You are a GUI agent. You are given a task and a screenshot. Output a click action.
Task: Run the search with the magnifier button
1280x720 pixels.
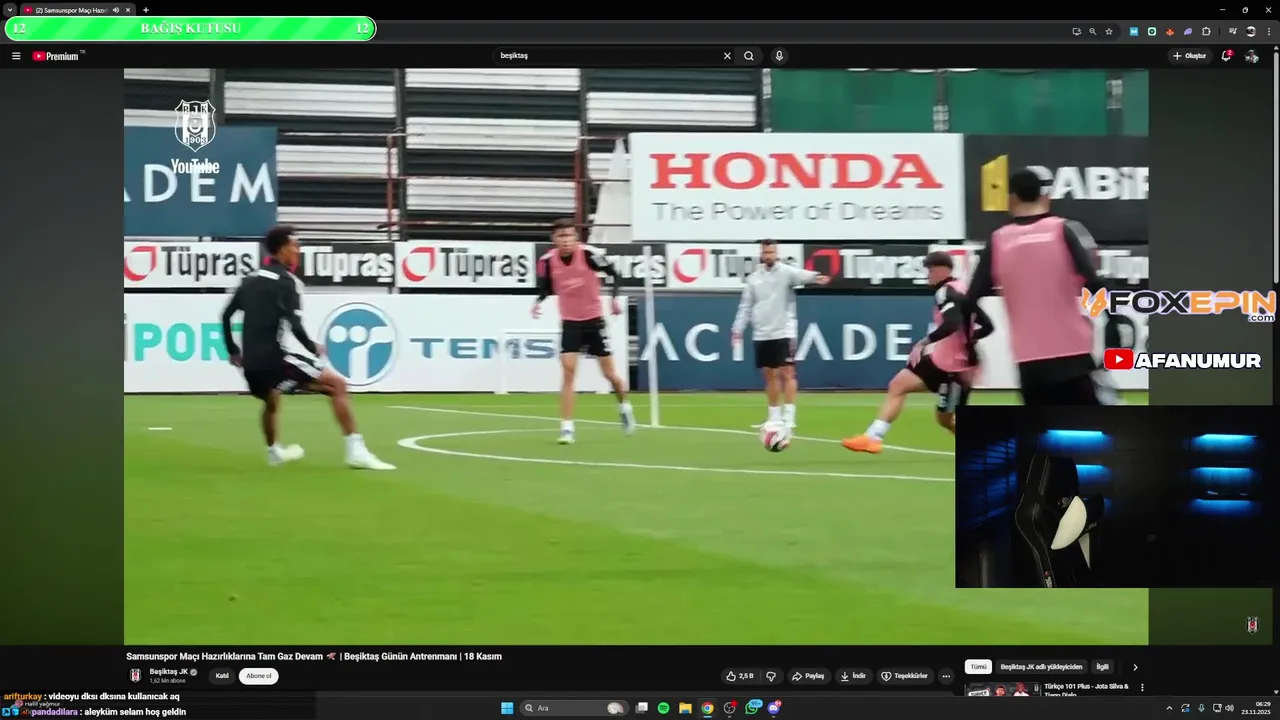[749, 56]
